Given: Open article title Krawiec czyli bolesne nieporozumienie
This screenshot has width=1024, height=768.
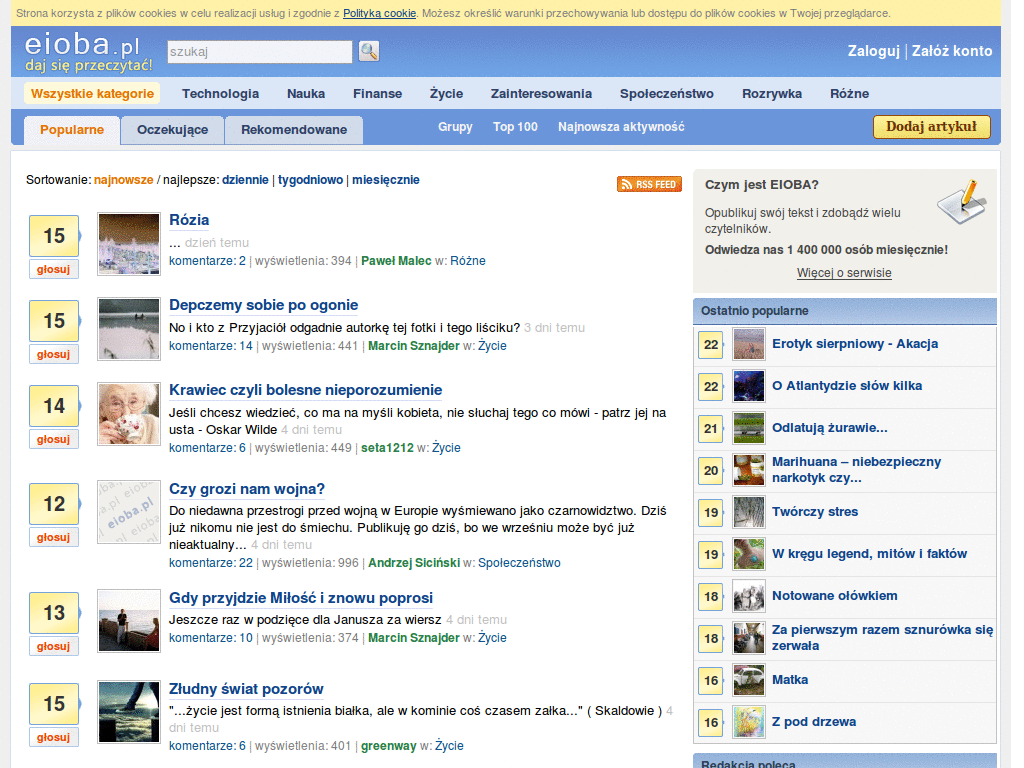Looking at the screenshot, I should pos(305,390).
